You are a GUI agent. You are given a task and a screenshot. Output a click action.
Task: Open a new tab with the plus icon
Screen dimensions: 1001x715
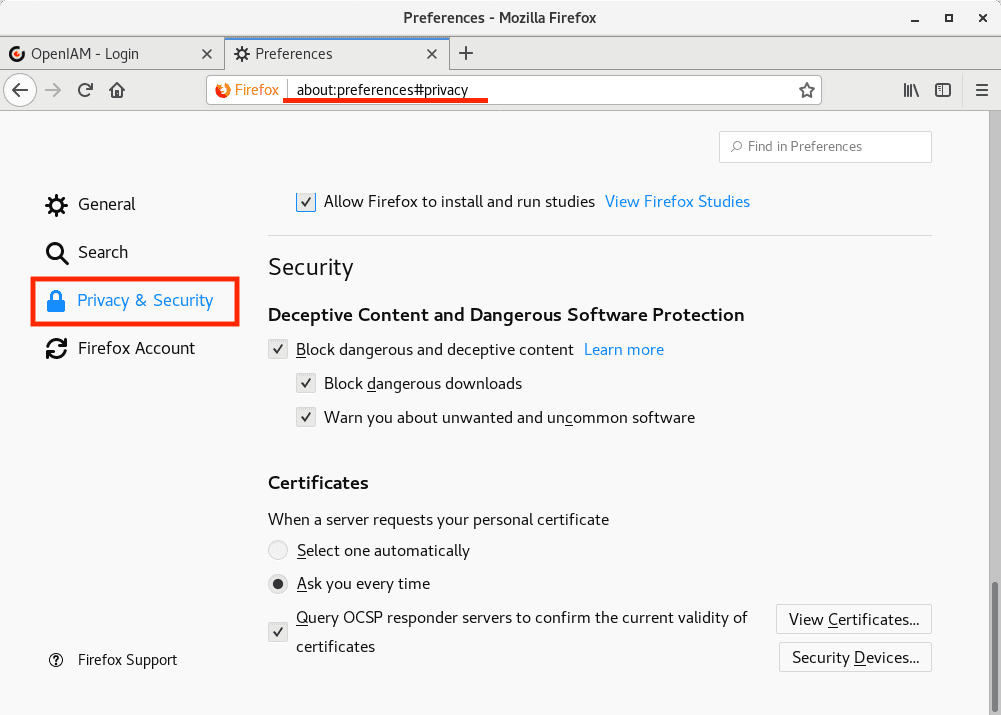[466, 54]
